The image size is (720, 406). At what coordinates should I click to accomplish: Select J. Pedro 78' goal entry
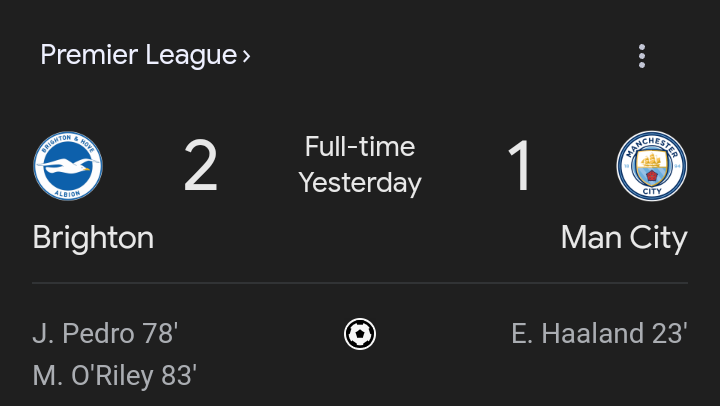pyautogui.click(x=106, y=333)
